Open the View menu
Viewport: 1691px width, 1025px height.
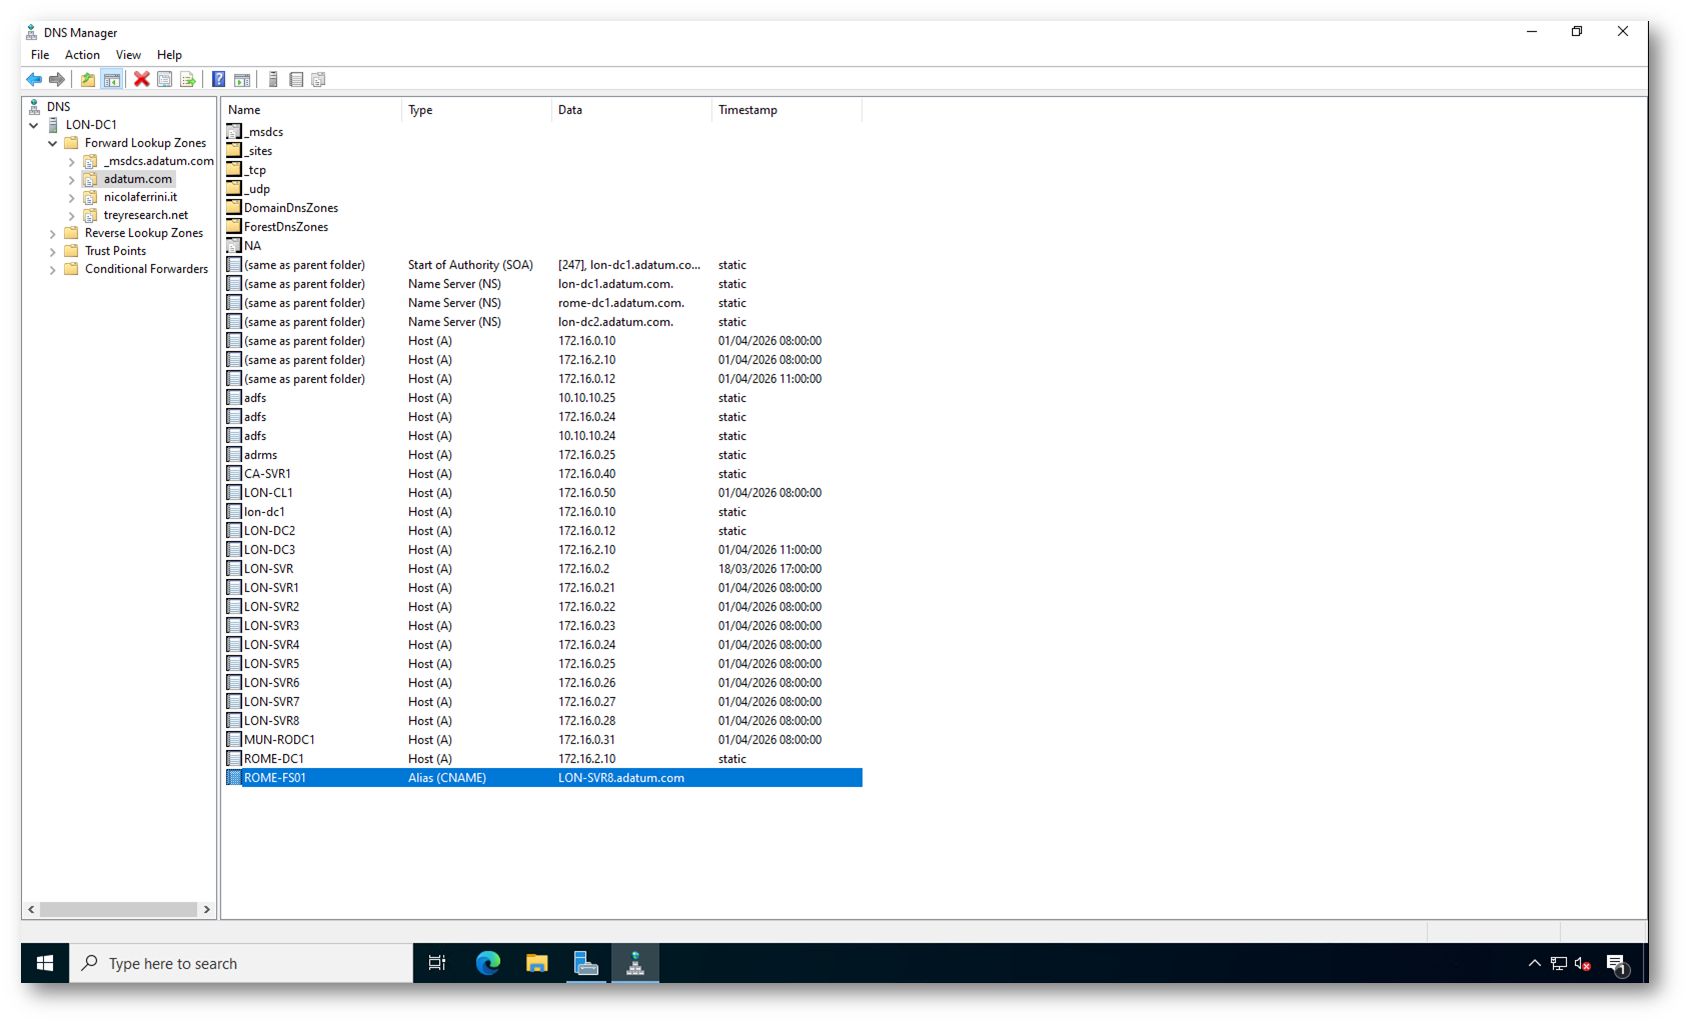(x=128, y=55)
